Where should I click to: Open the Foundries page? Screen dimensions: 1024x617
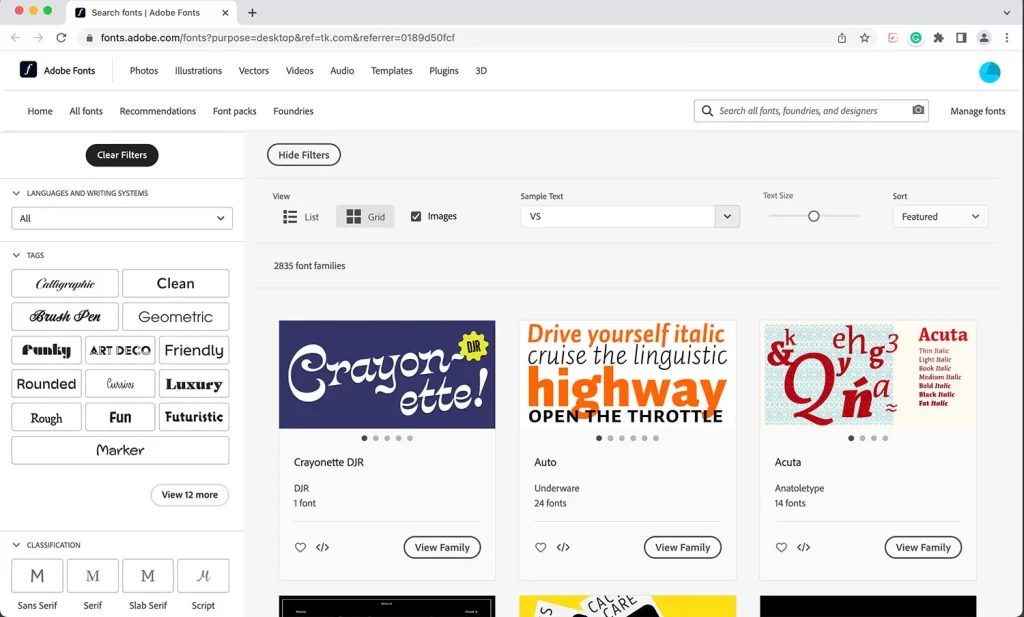(x=293, y=111)
